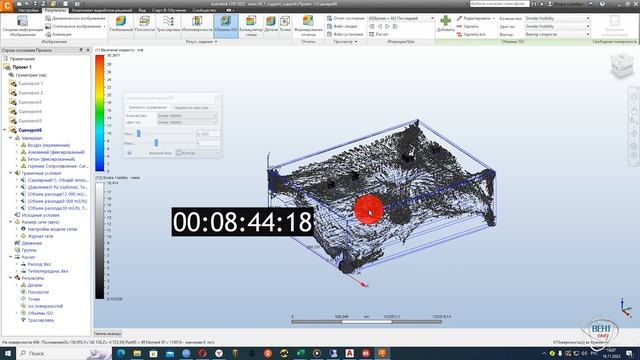
Task: Click the Autodesk CFD application logo
Action: pyautogui.click(x=7, y=5)
